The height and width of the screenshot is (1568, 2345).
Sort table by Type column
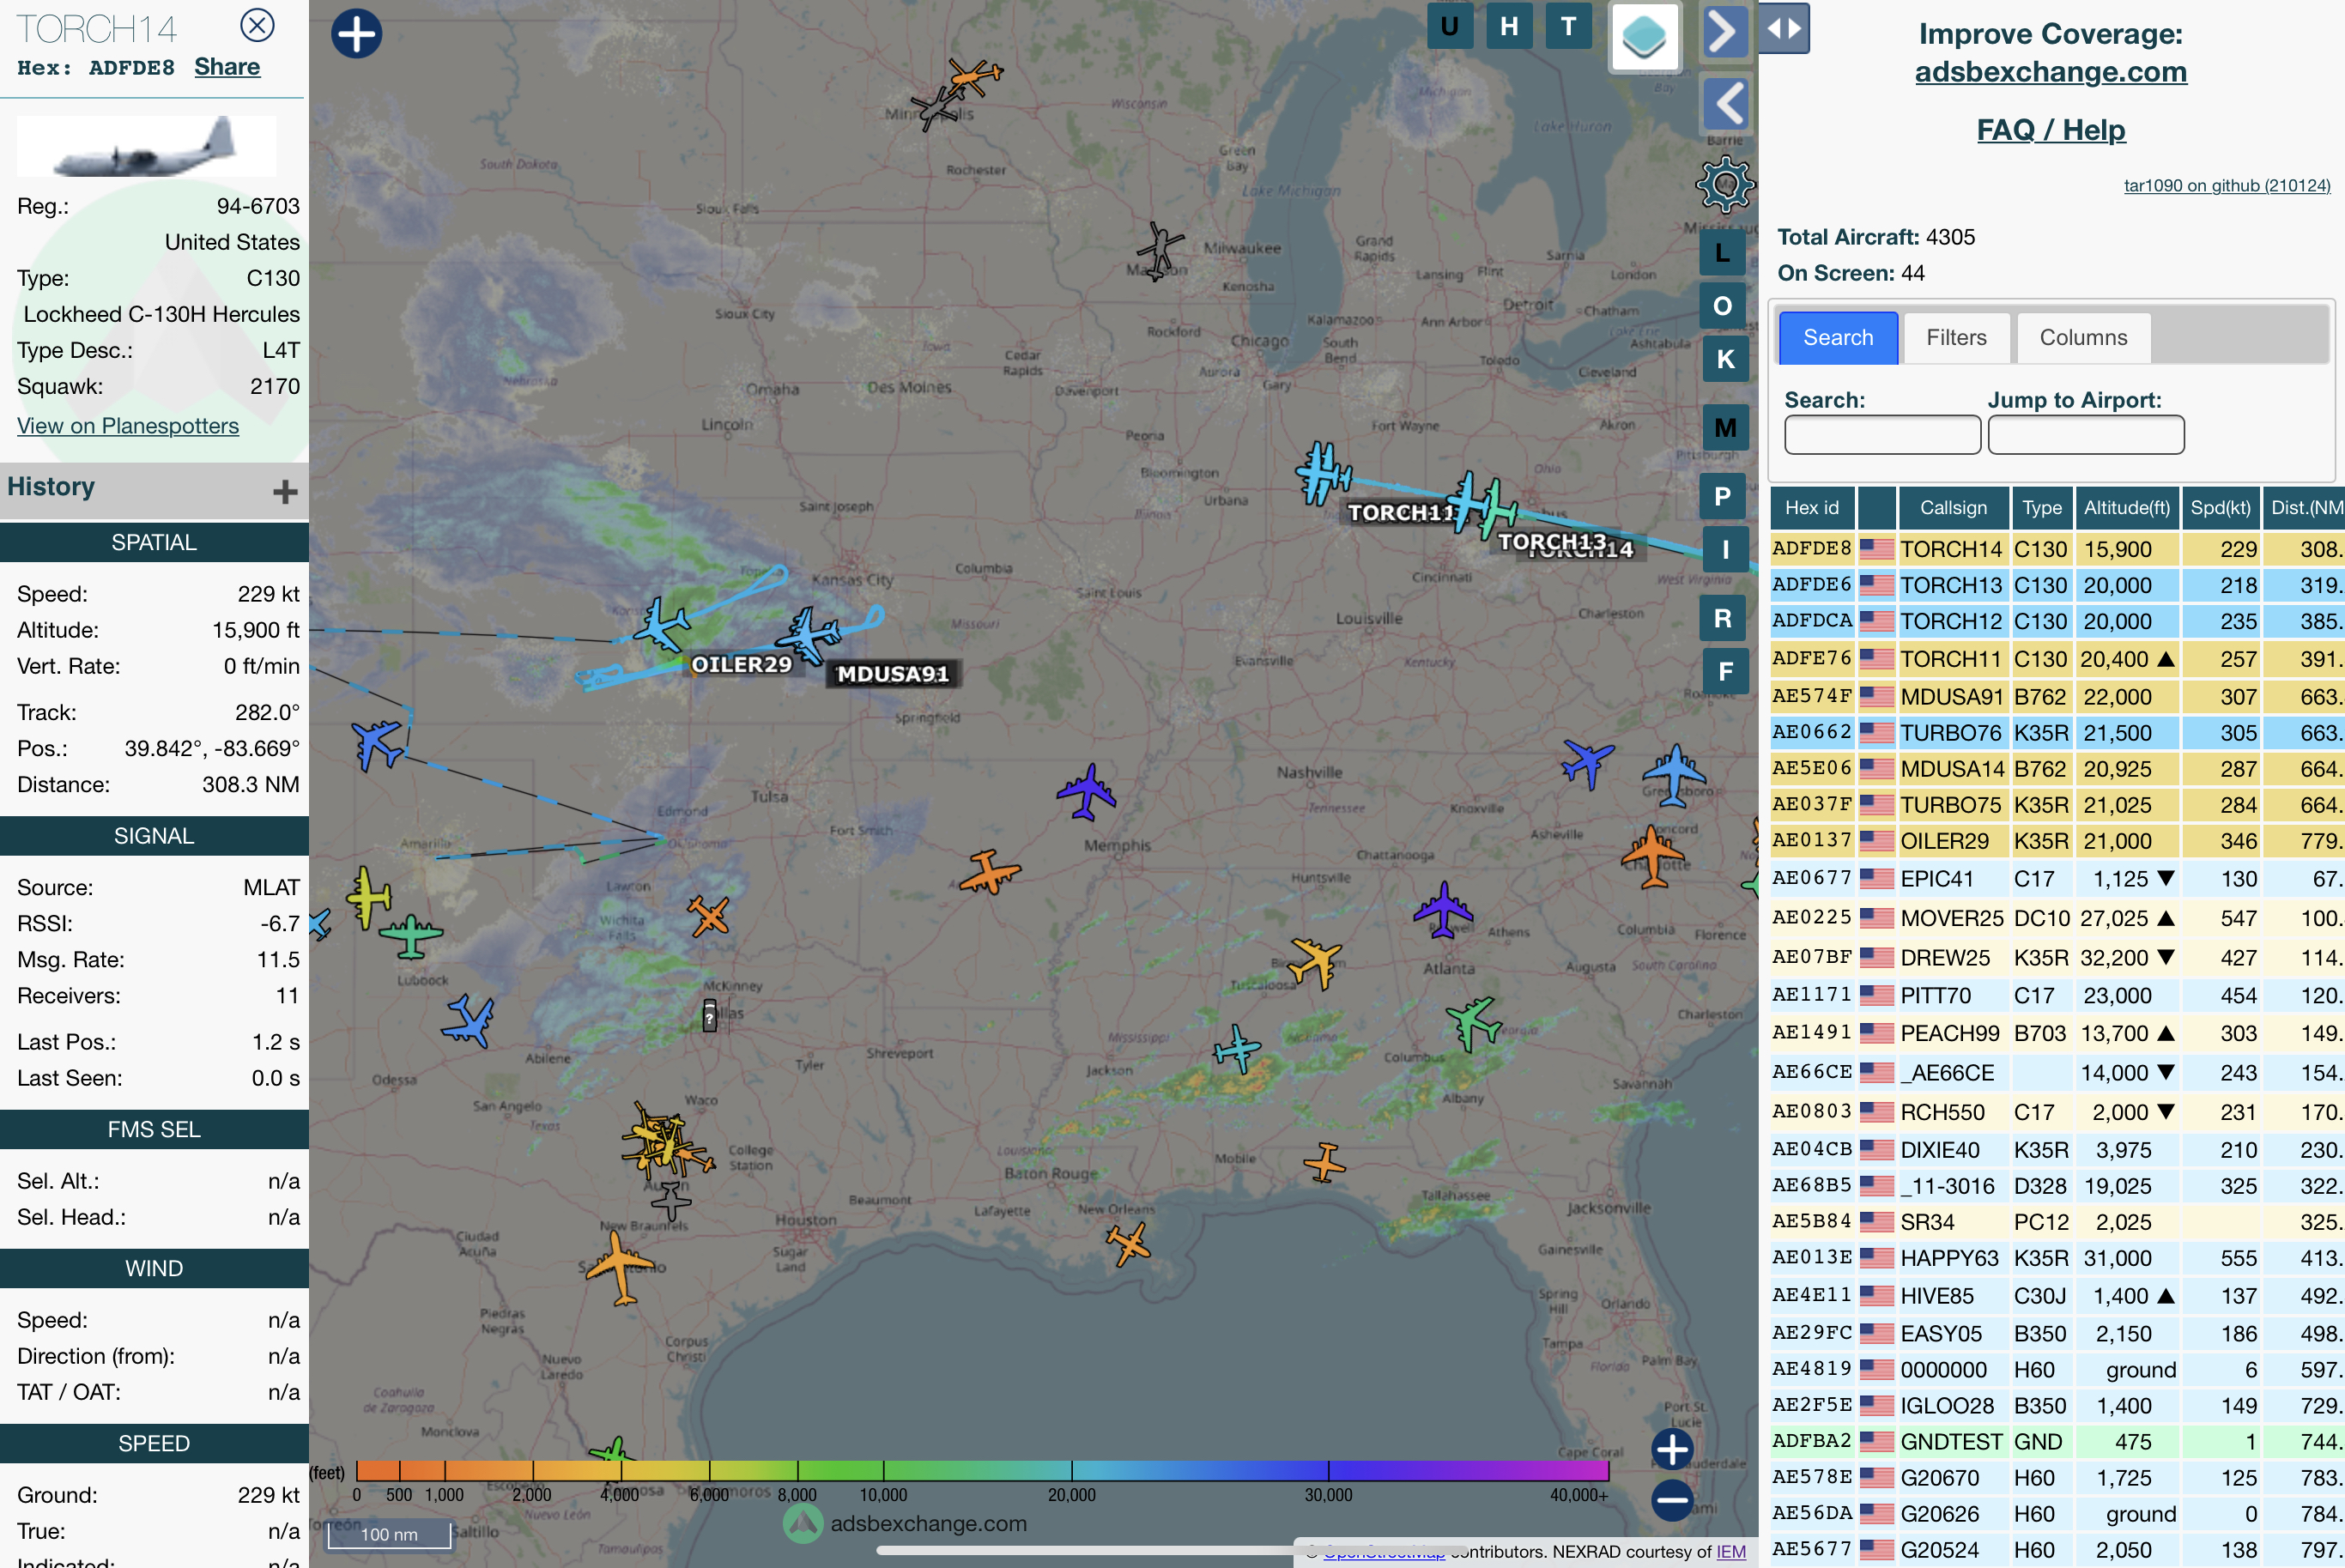(x=2042, y=508)
